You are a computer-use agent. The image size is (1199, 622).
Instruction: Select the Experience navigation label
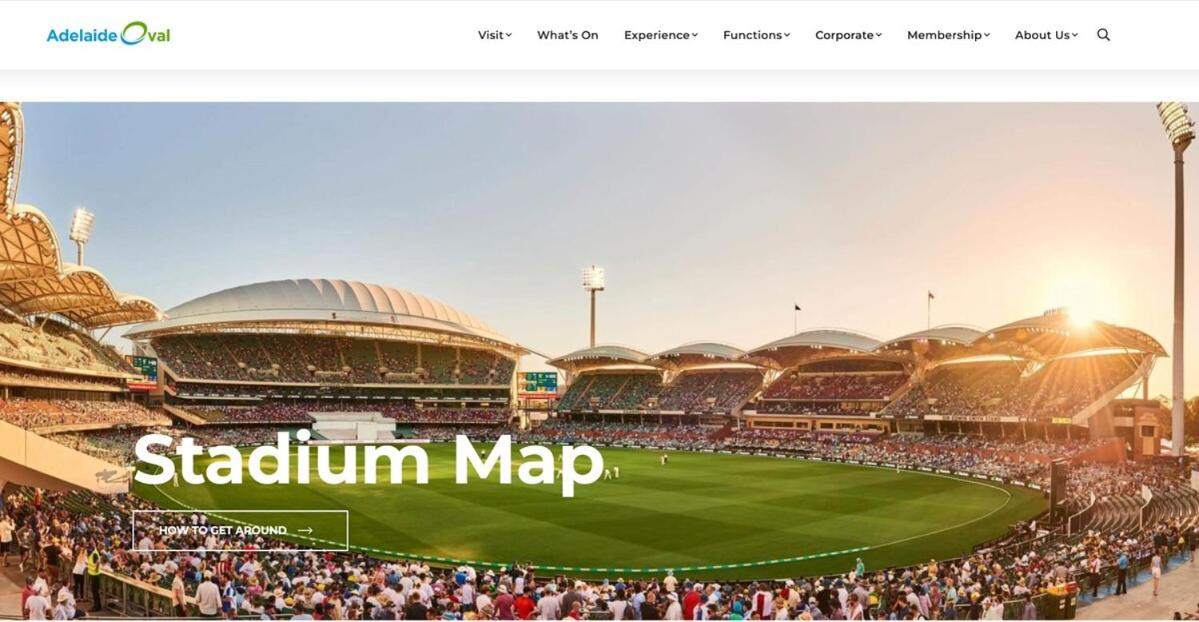tap(657, 35)
